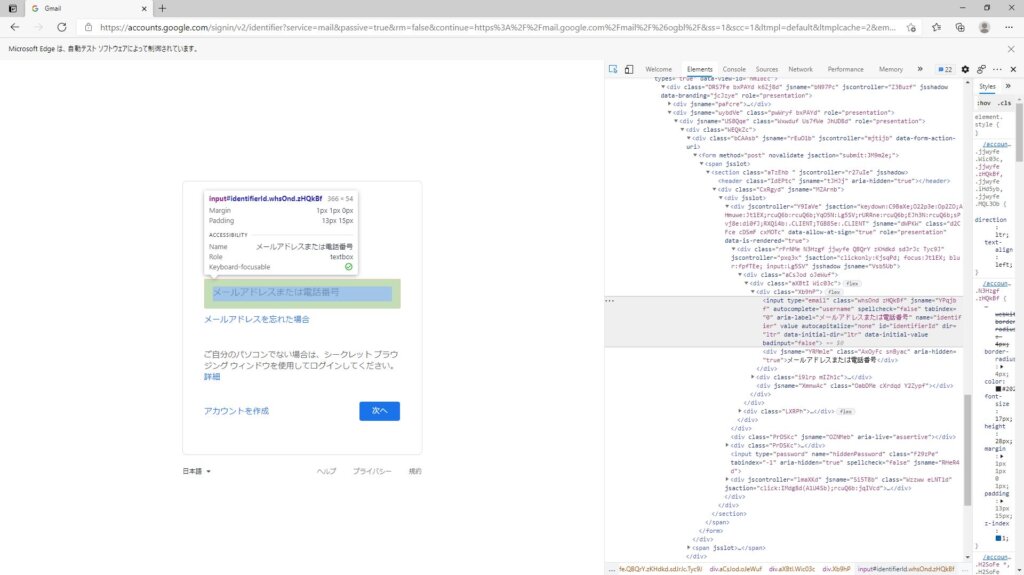Open the Network tab
1024x575 pixels.
click(800, 69)
